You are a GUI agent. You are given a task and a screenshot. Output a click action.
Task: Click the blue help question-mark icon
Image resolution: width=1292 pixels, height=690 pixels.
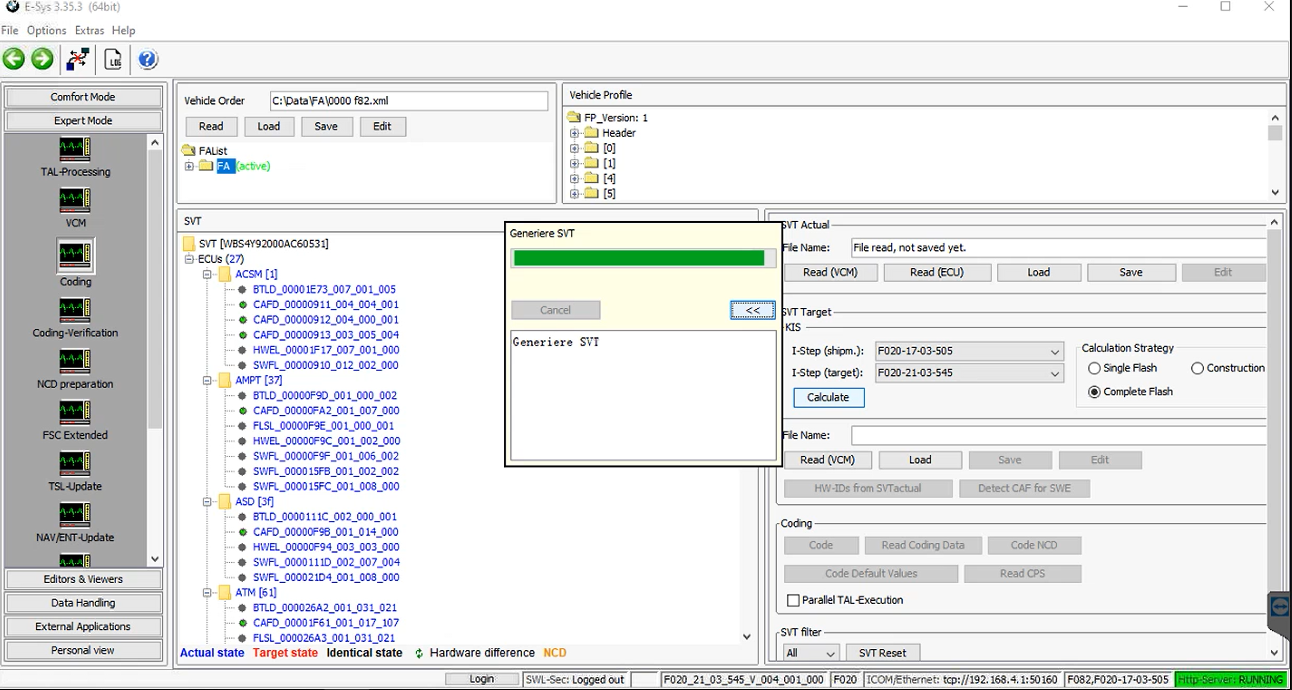click(148, 59)
